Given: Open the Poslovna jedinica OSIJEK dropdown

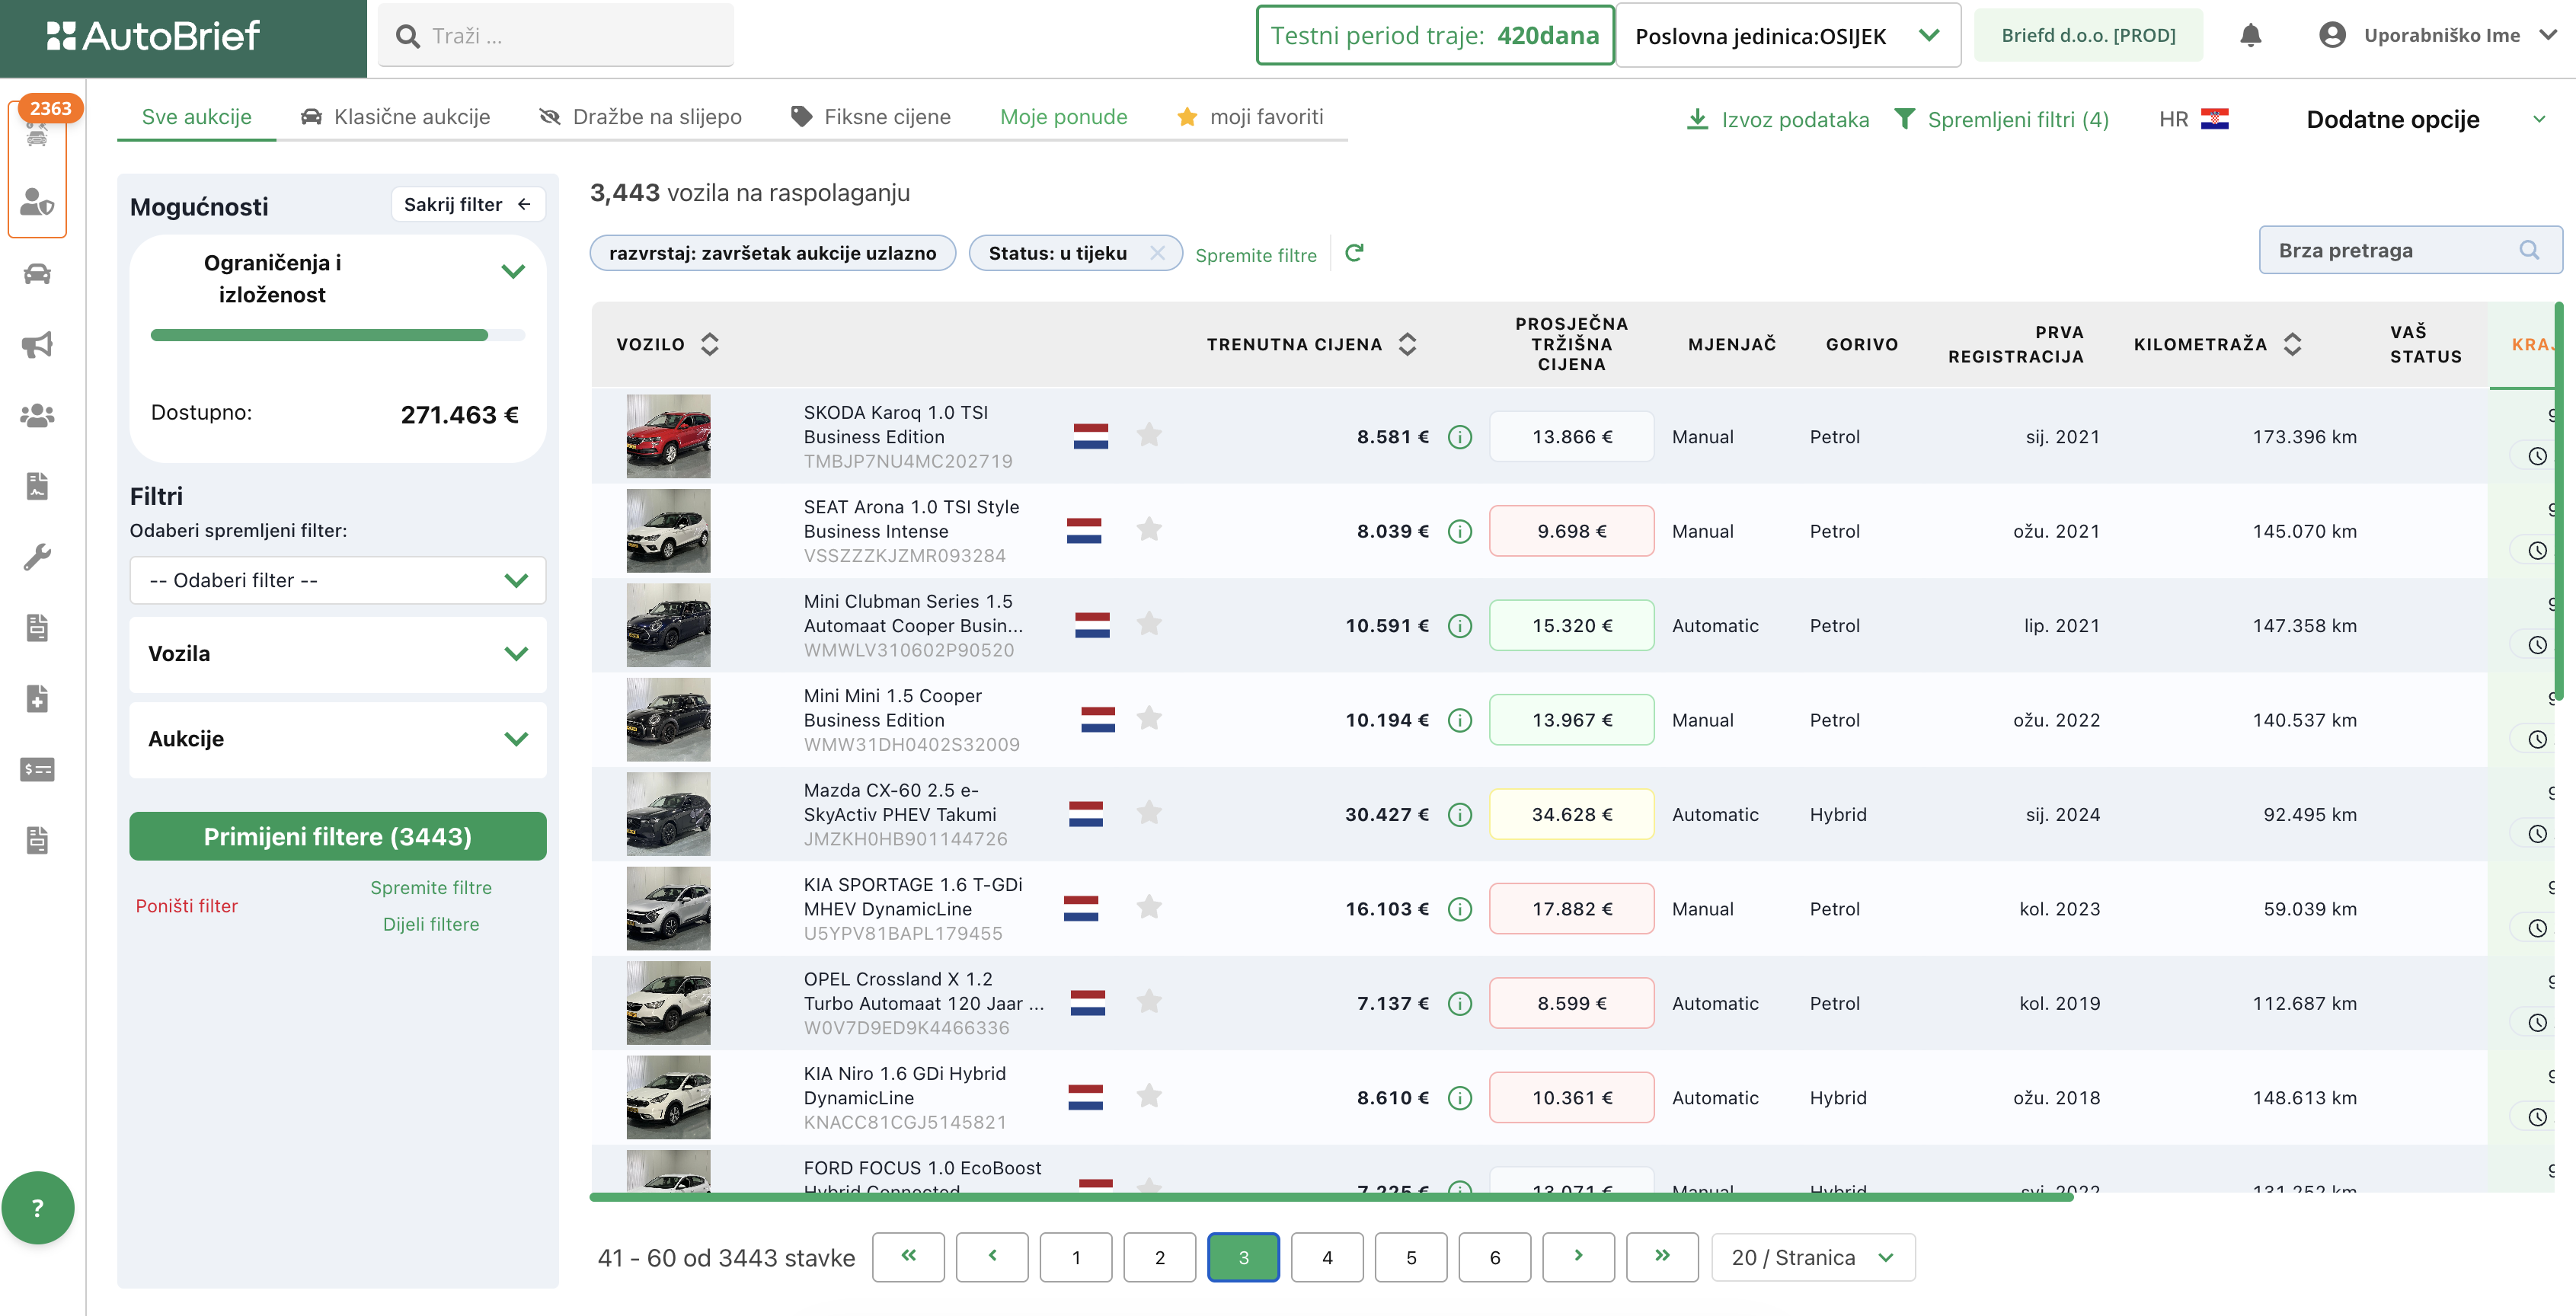Looking at the screenshot, I should [x=1787, y=36].
